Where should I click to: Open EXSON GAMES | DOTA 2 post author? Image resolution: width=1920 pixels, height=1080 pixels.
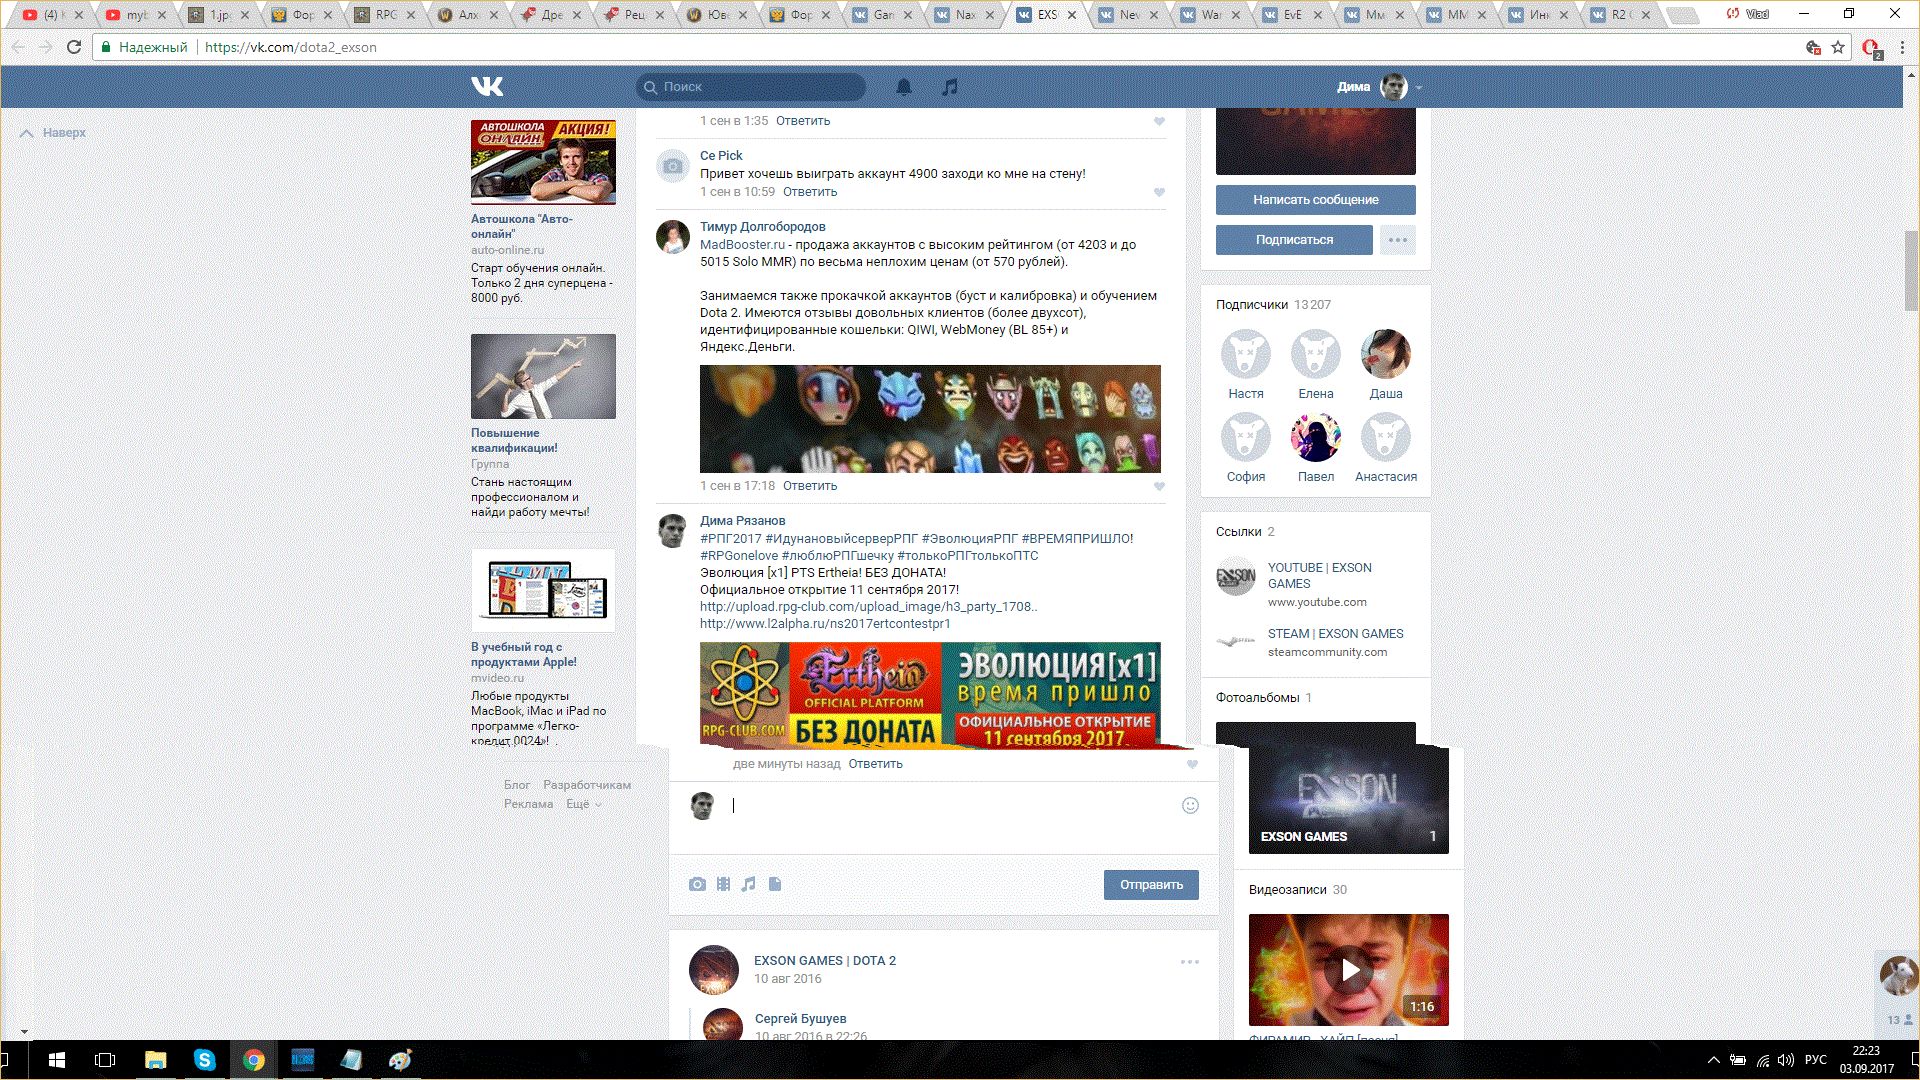pyautogui.click(x=824, y=961)
